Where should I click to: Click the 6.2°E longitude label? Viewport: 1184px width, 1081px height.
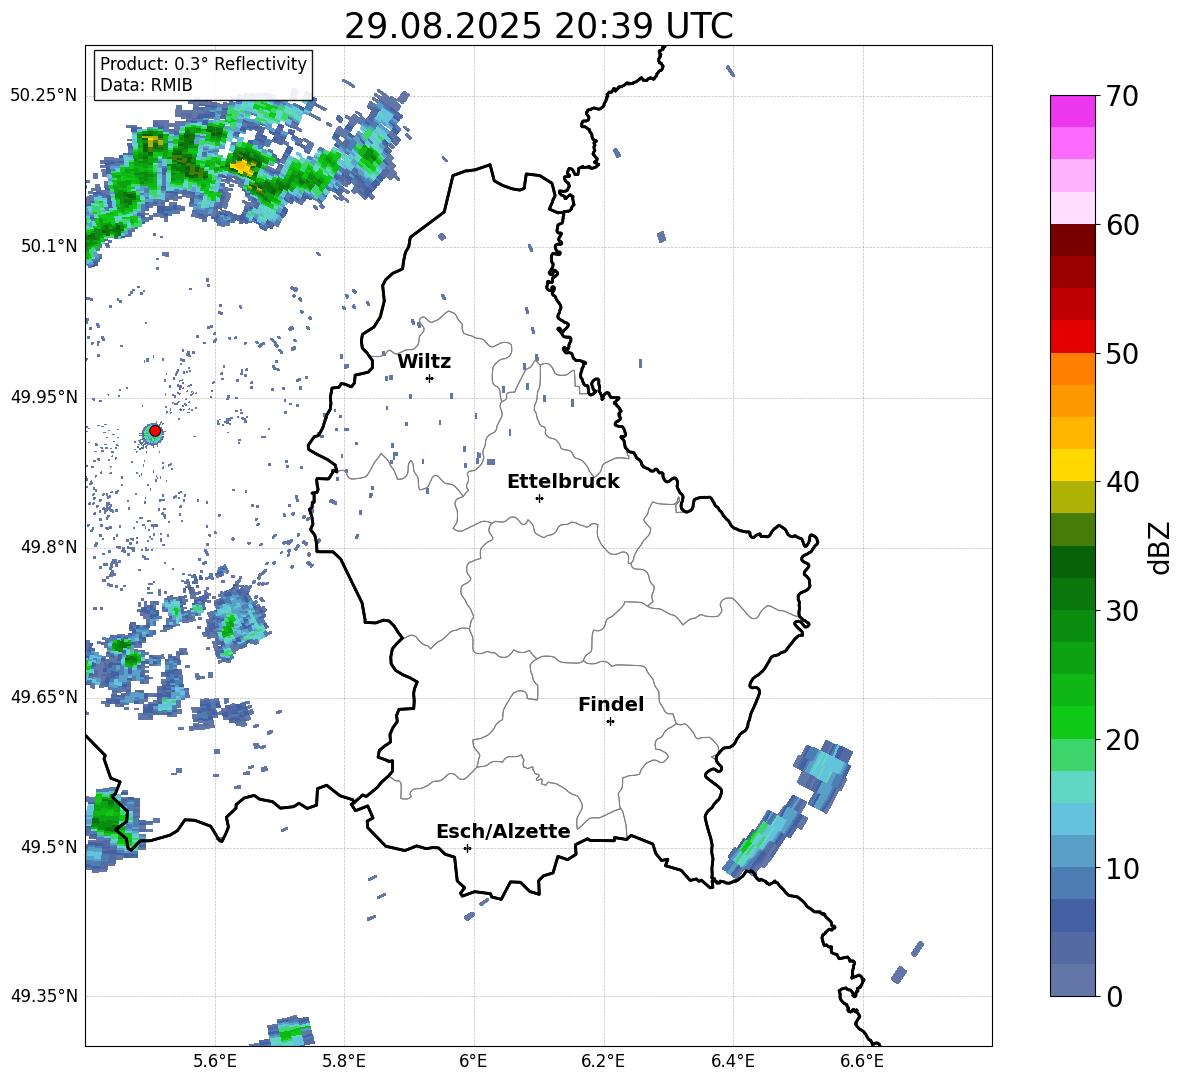pyautogui.click(x=603, y=1061)
